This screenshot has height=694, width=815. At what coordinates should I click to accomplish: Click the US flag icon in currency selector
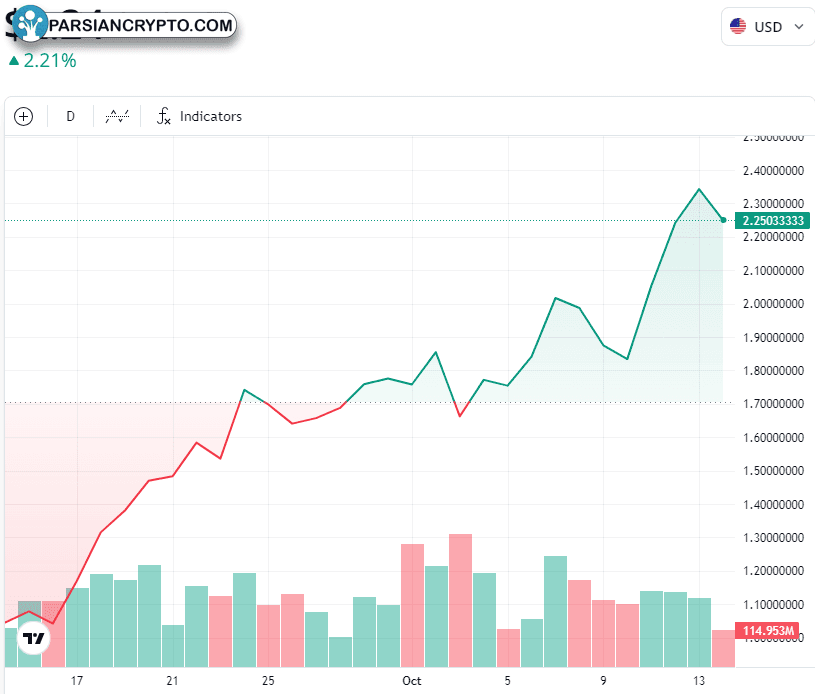[738, 26]
